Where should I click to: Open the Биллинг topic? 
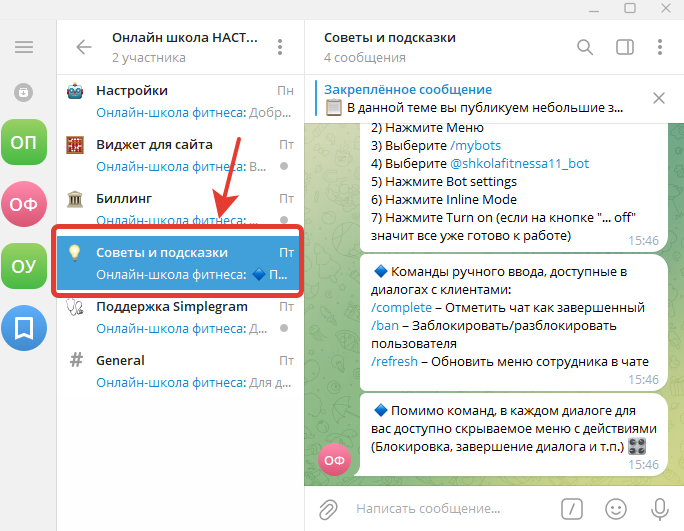[180, 209]
